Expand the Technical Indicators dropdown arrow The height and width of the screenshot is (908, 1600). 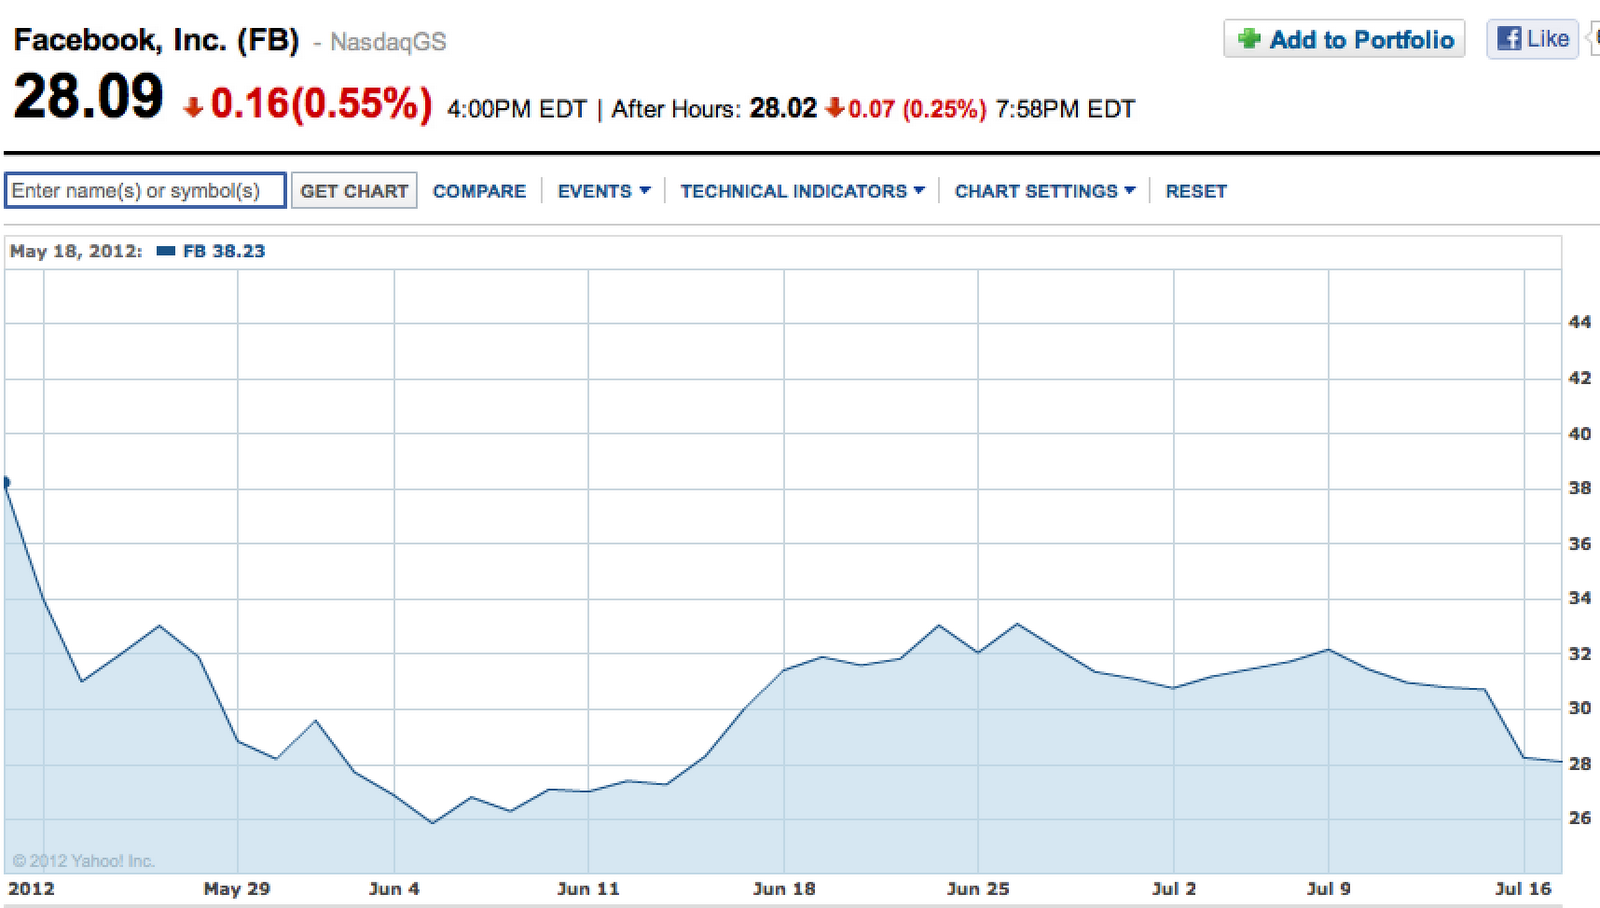[919, 190]
